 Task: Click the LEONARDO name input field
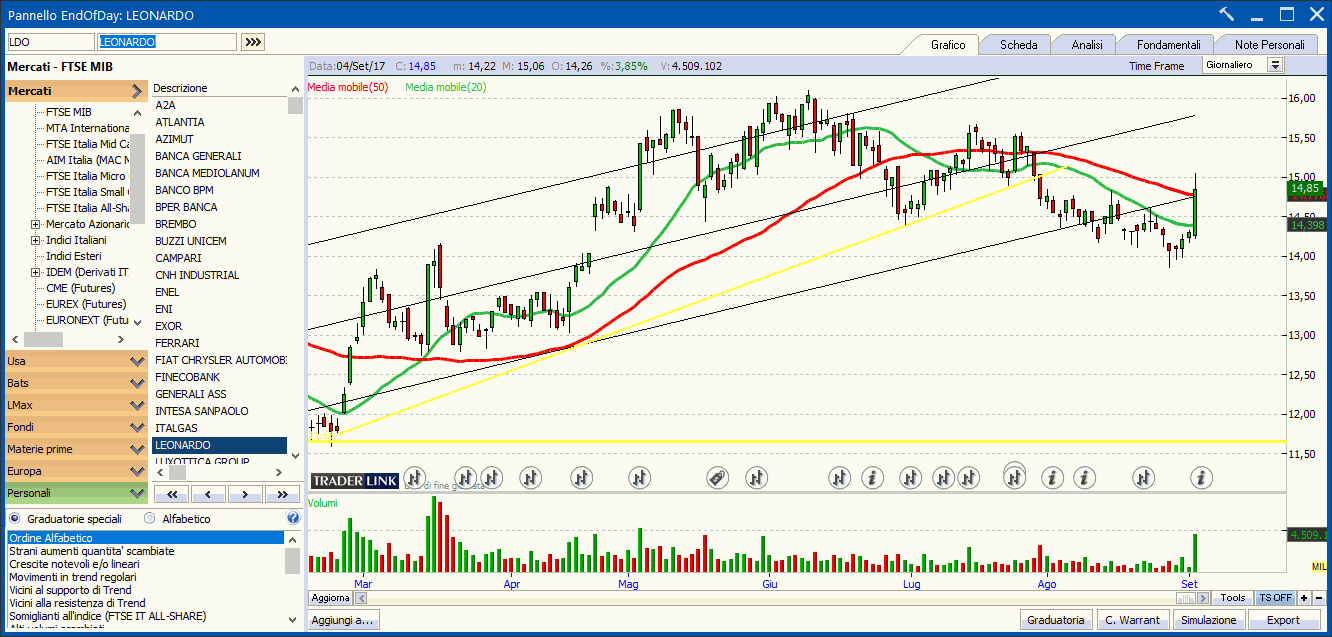tap(167, 42)
